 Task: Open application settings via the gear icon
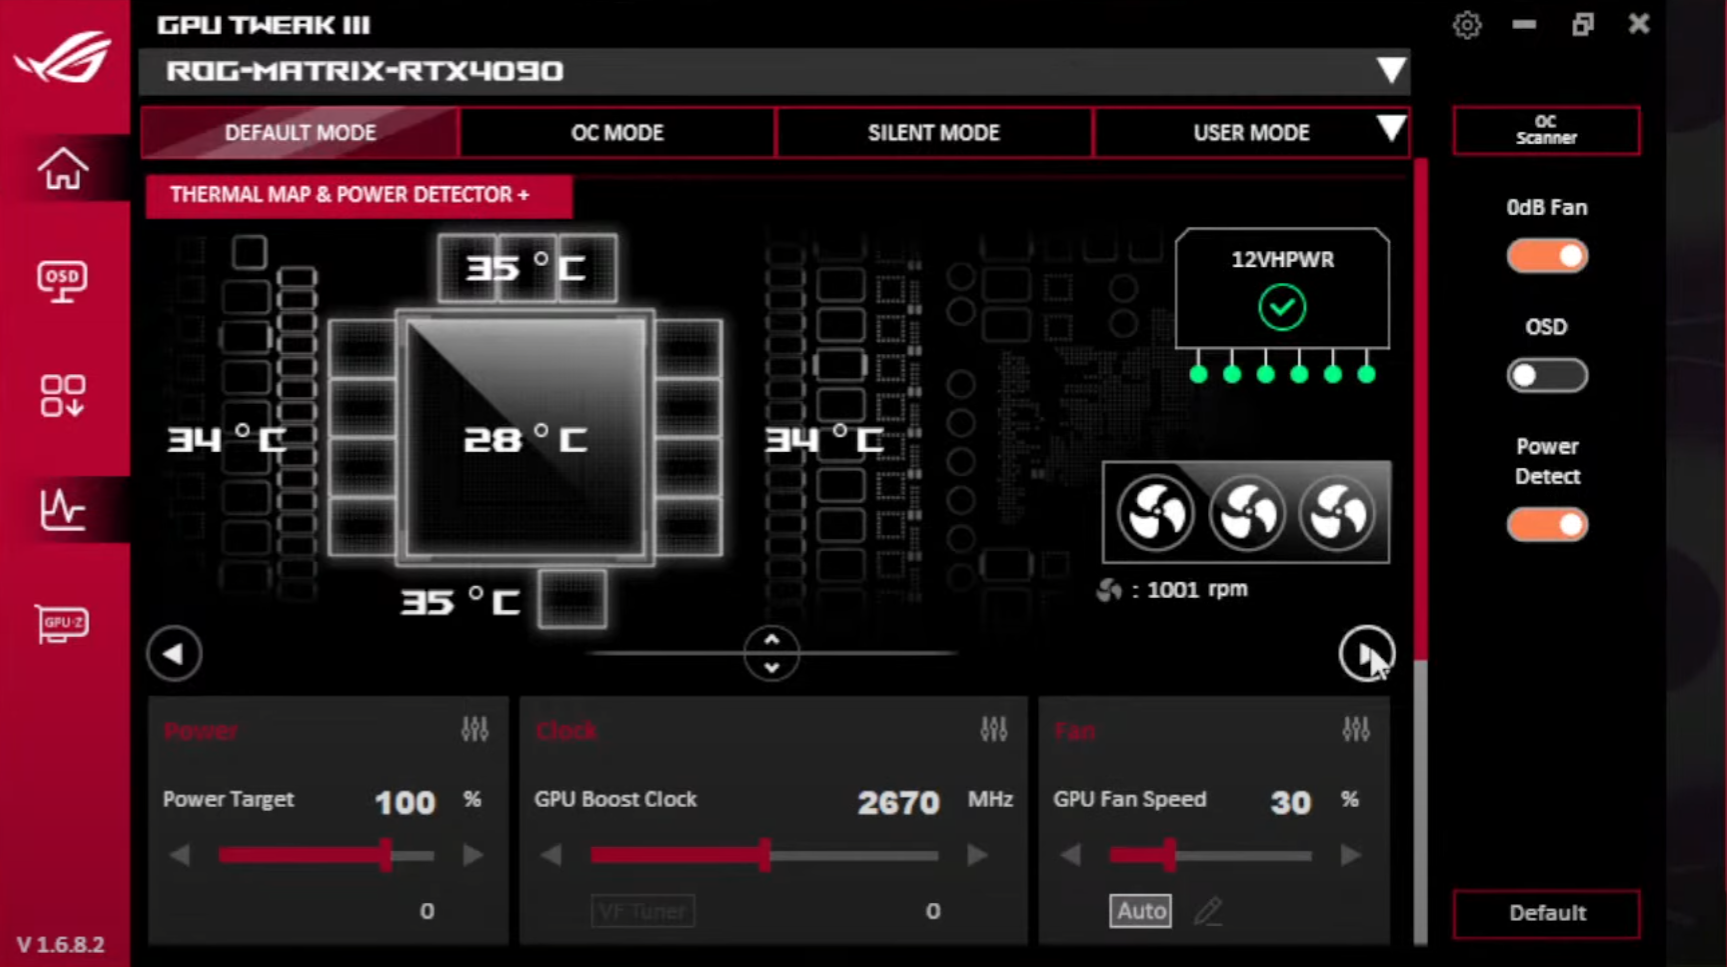[x=1467, y=24]
